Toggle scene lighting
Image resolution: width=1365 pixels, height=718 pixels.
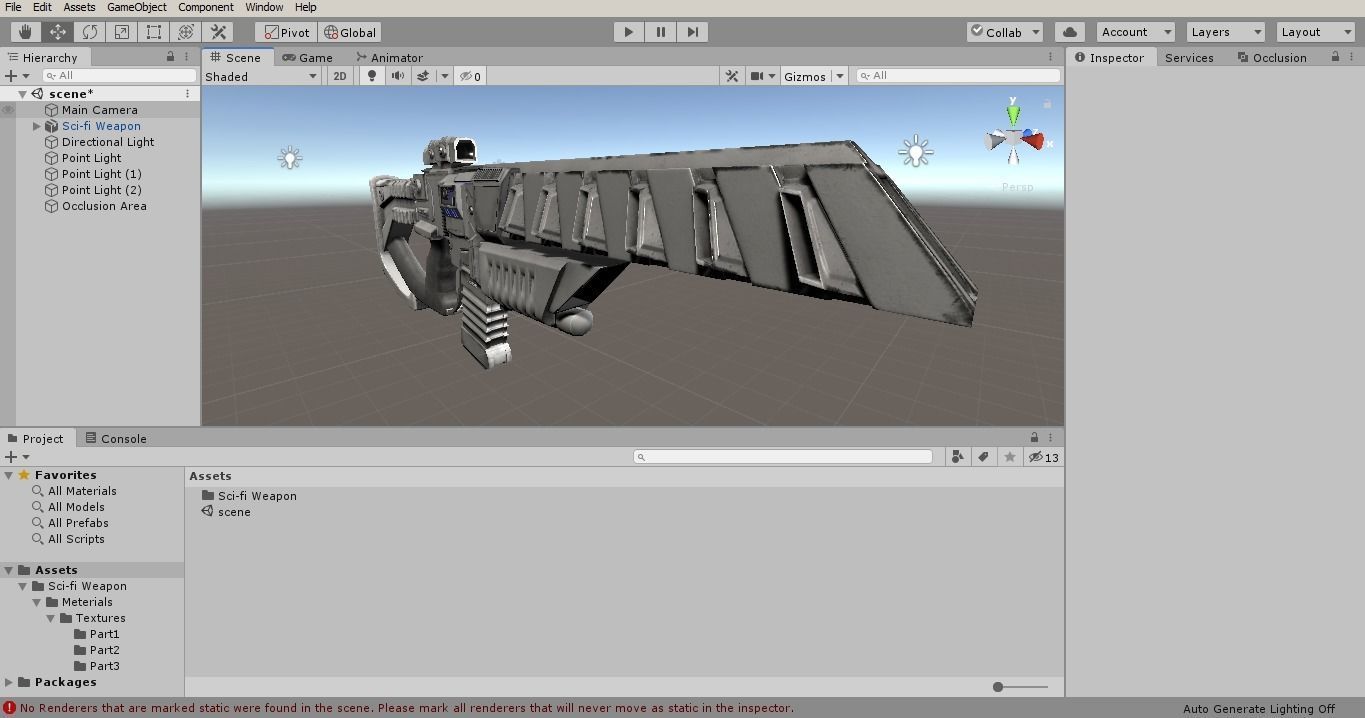[372, 76]
